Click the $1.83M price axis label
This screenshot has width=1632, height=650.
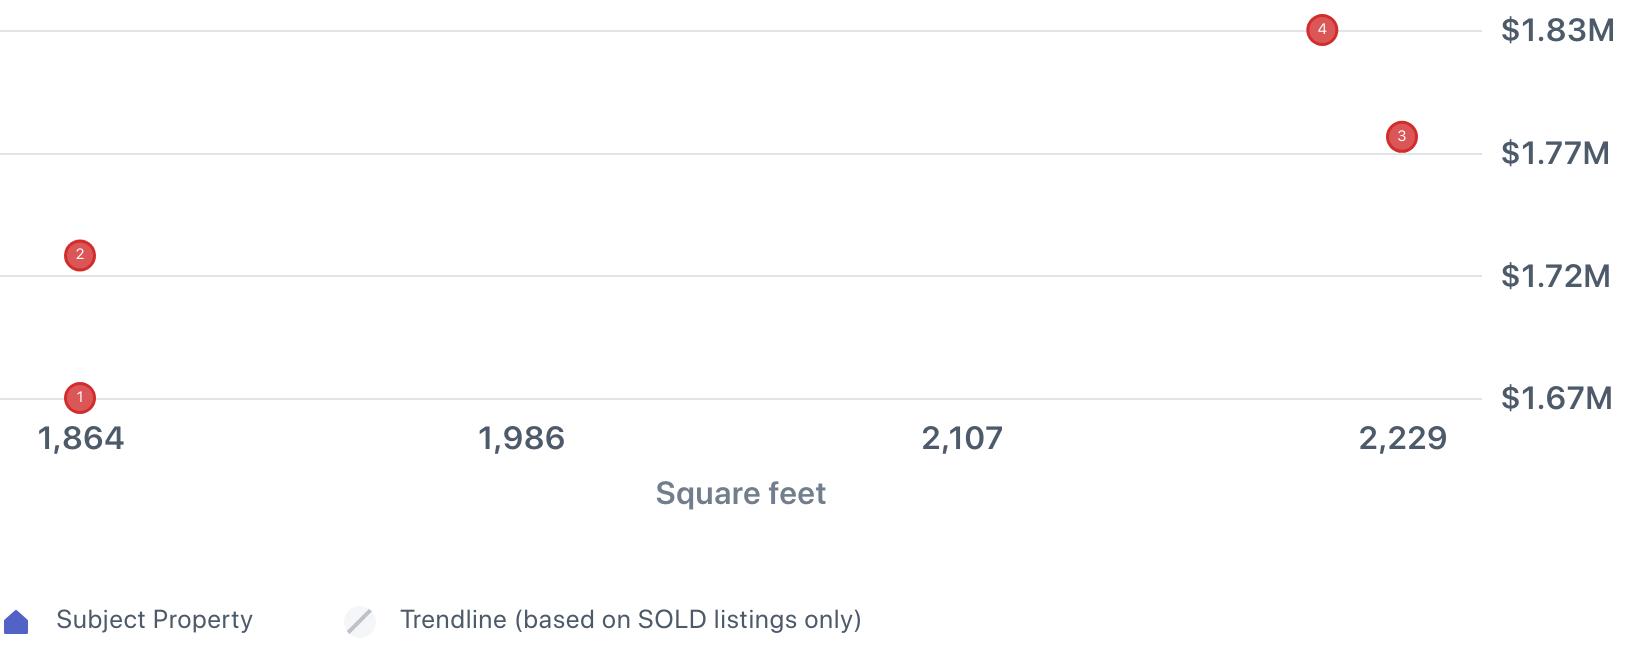1557,31
